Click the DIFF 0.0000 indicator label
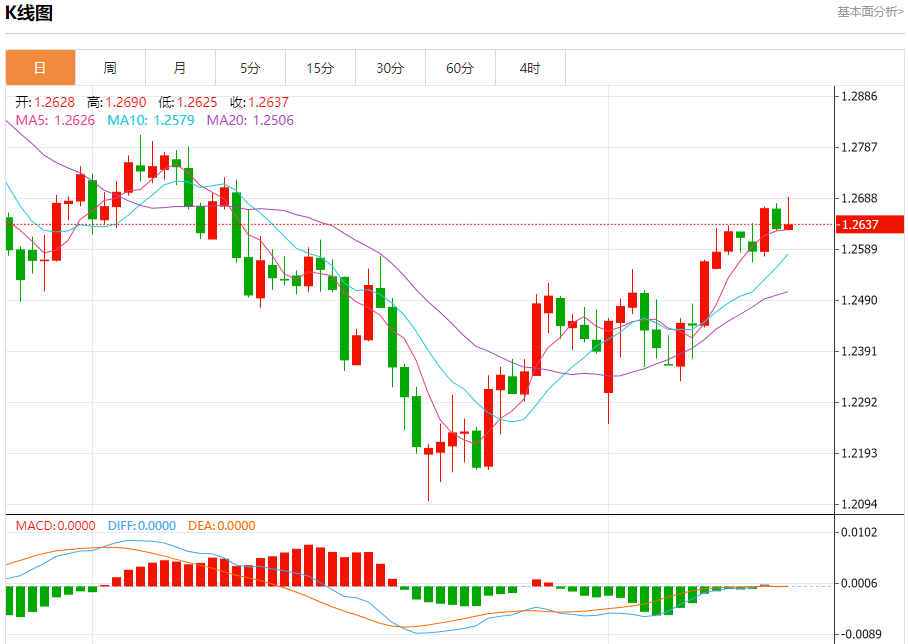This screenshot has width=908, height=644. [142, 525]
